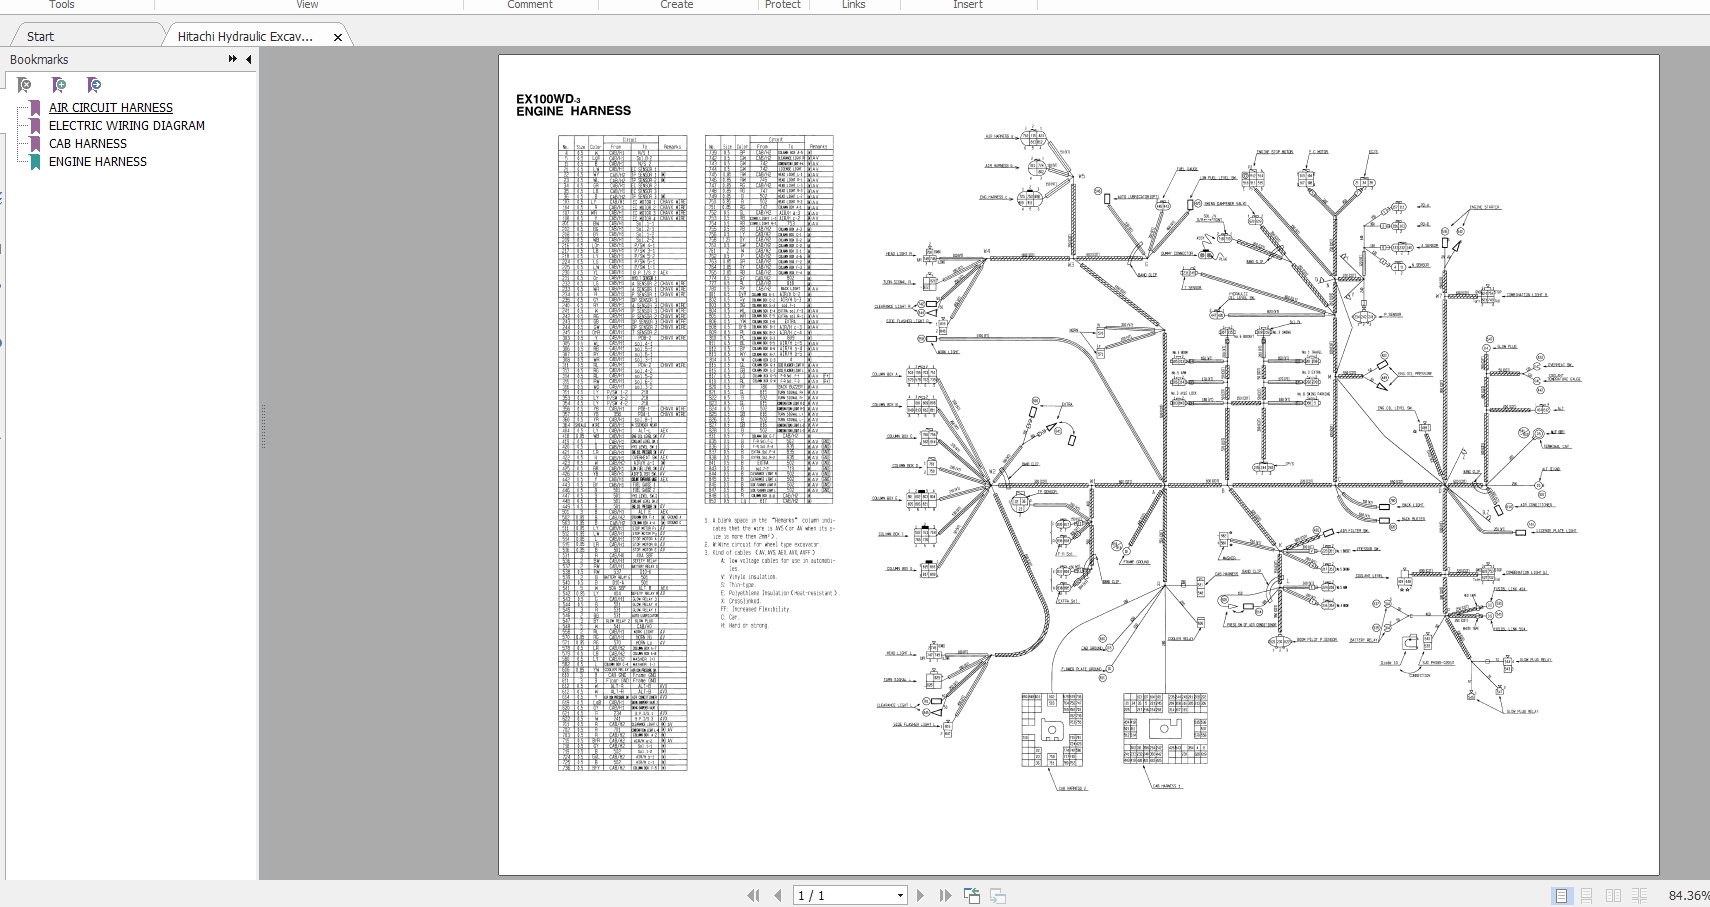The width and height of the screenshot is (1710, 907).
Task: Click the previous view icon
Action: pos(971,895)
